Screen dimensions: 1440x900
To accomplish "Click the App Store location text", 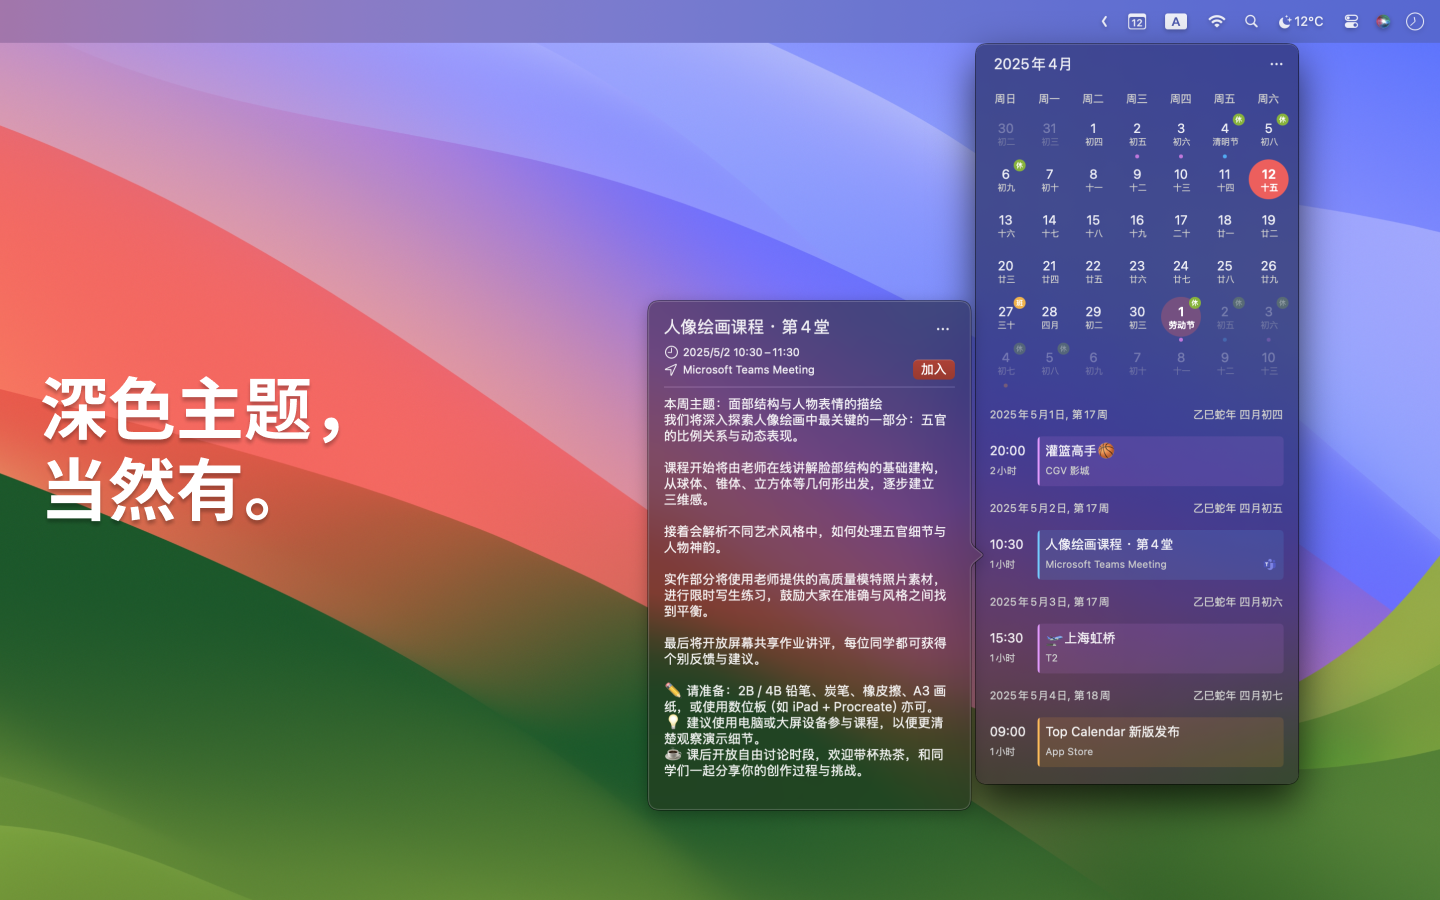I will coord(1069,752).
